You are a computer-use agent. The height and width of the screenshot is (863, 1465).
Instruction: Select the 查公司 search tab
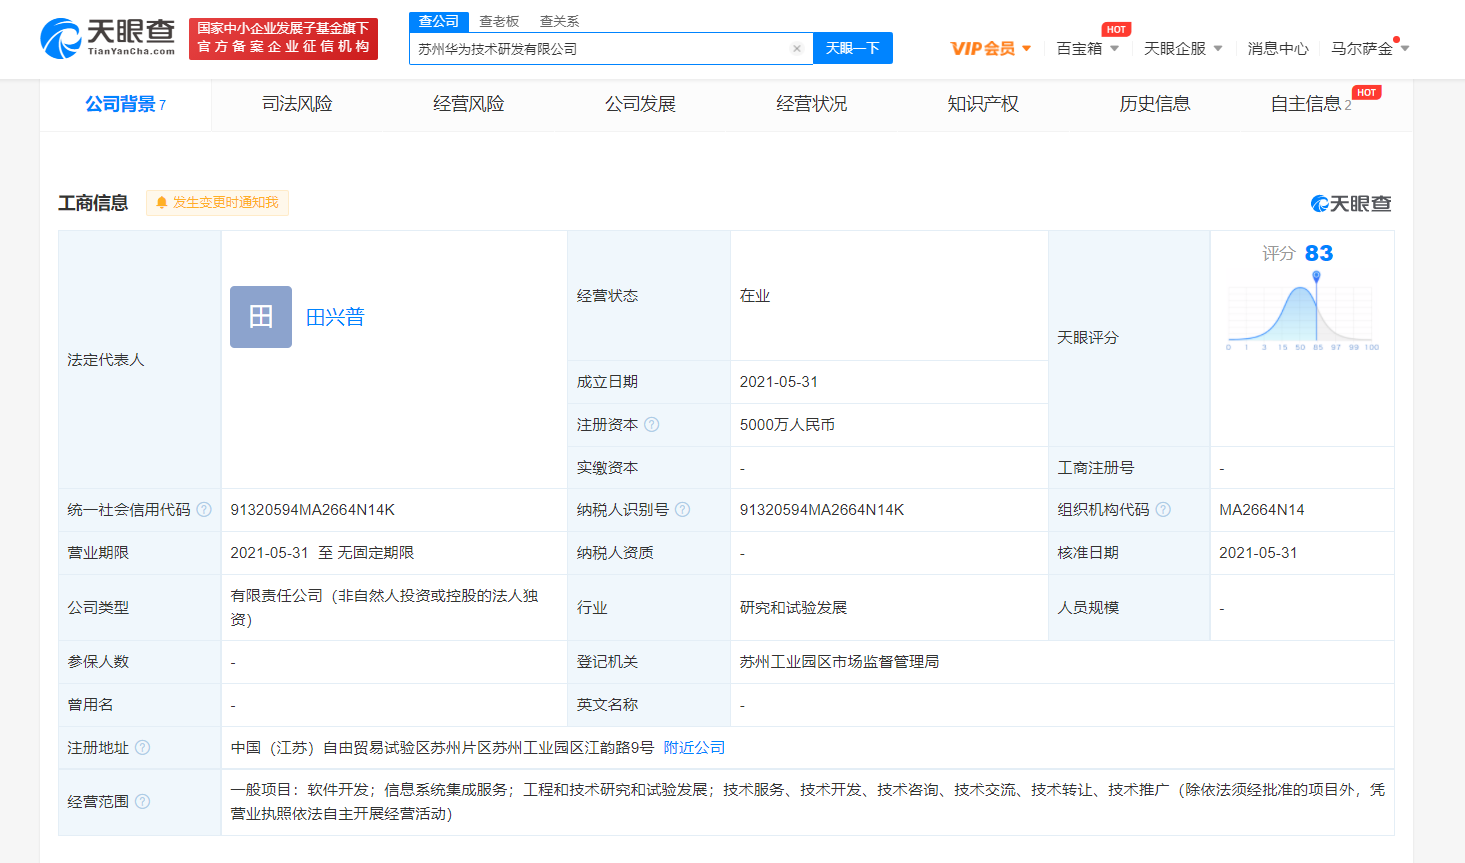click(x=439, y=21)
